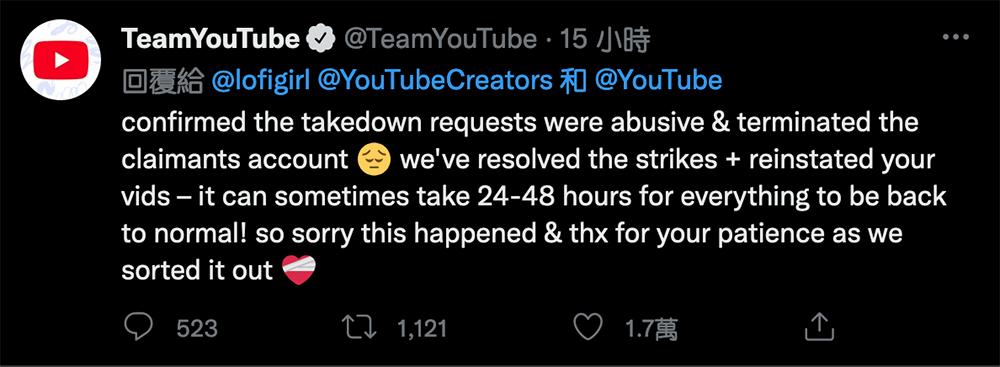Viewport: 1000px width, 367px height.
Task: Click the 1.7萬 likes count
Action: [x=651, y=329]
